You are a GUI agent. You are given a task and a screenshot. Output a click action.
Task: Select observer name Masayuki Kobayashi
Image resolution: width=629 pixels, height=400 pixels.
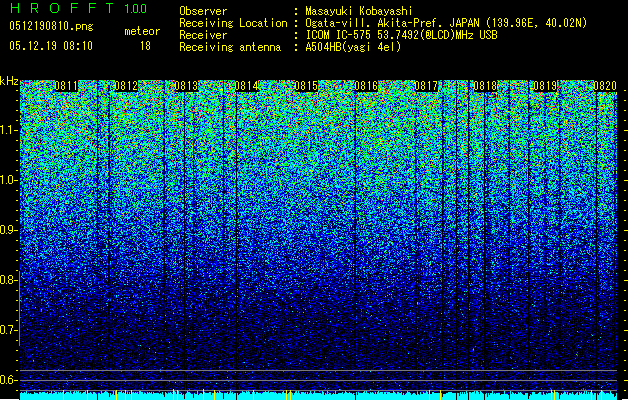[x=359, y=11]
